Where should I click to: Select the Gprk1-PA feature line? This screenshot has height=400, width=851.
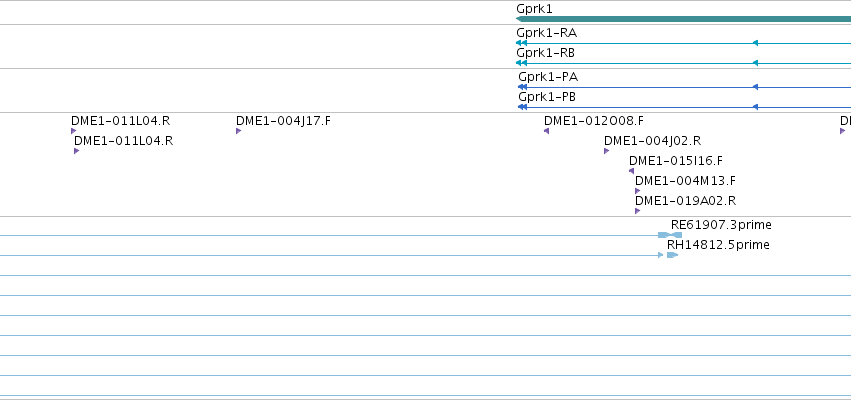point(684,87)
